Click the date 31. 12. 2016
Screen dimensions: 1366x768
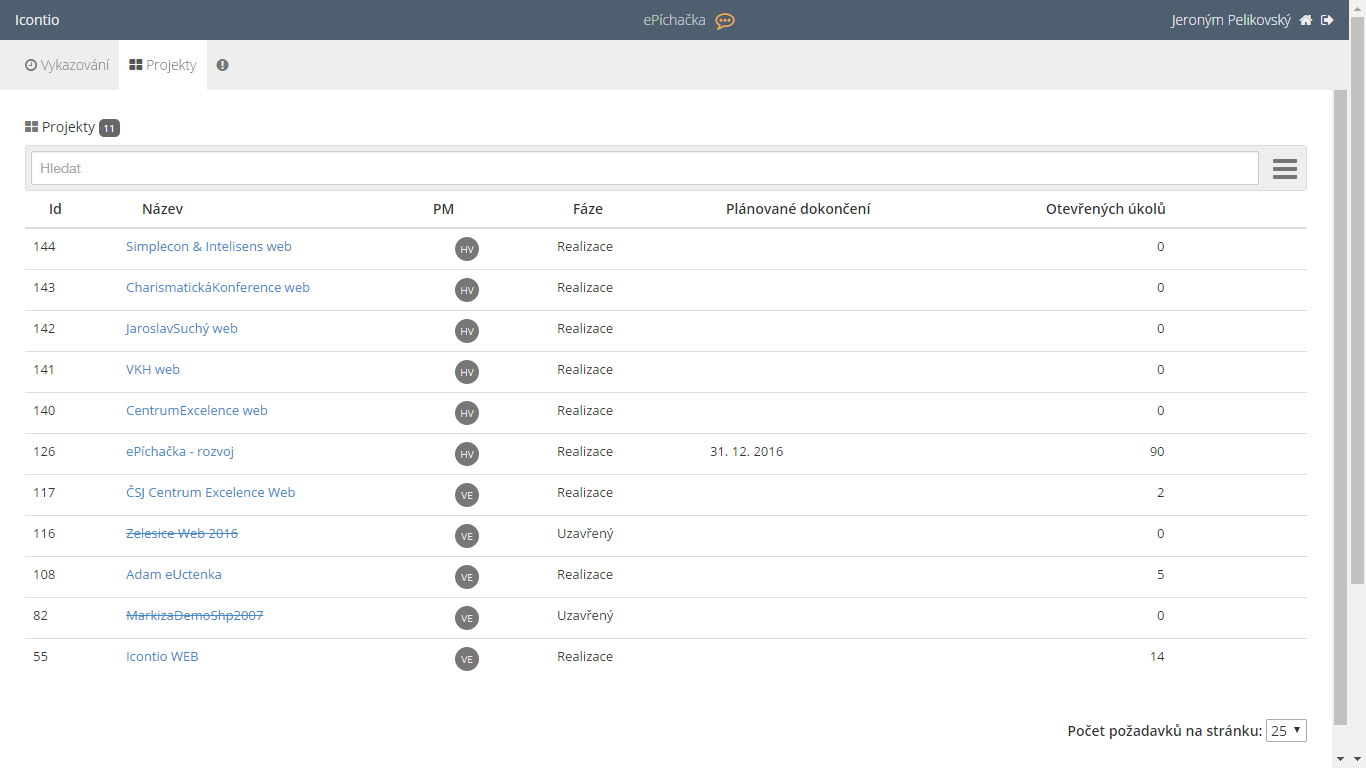[x=746, y=451]
